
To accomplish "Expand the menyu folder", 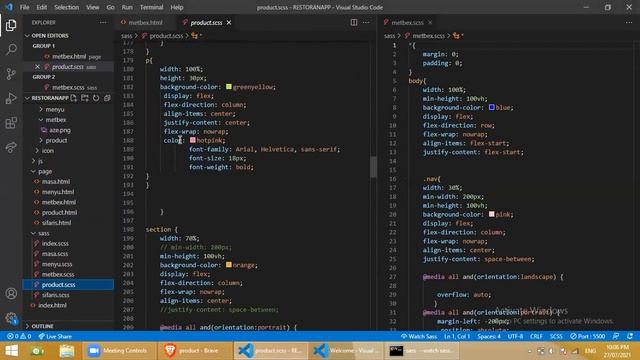I will click(55, 109).
